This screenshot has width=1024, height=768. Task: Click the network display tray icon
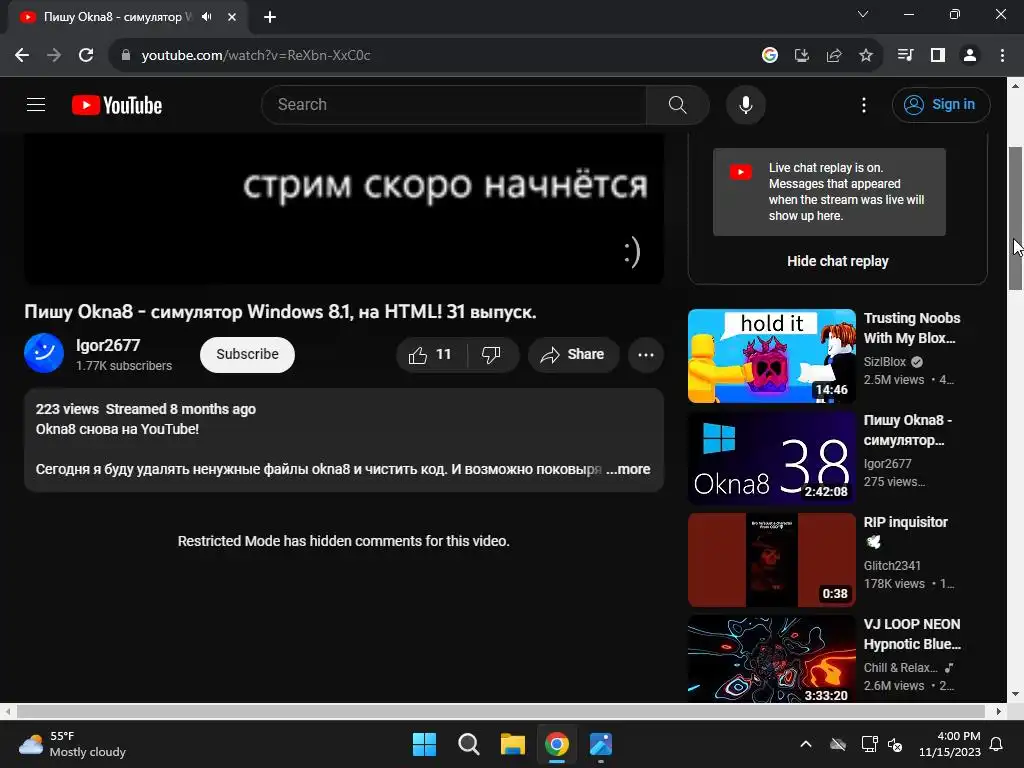point(869,744)
